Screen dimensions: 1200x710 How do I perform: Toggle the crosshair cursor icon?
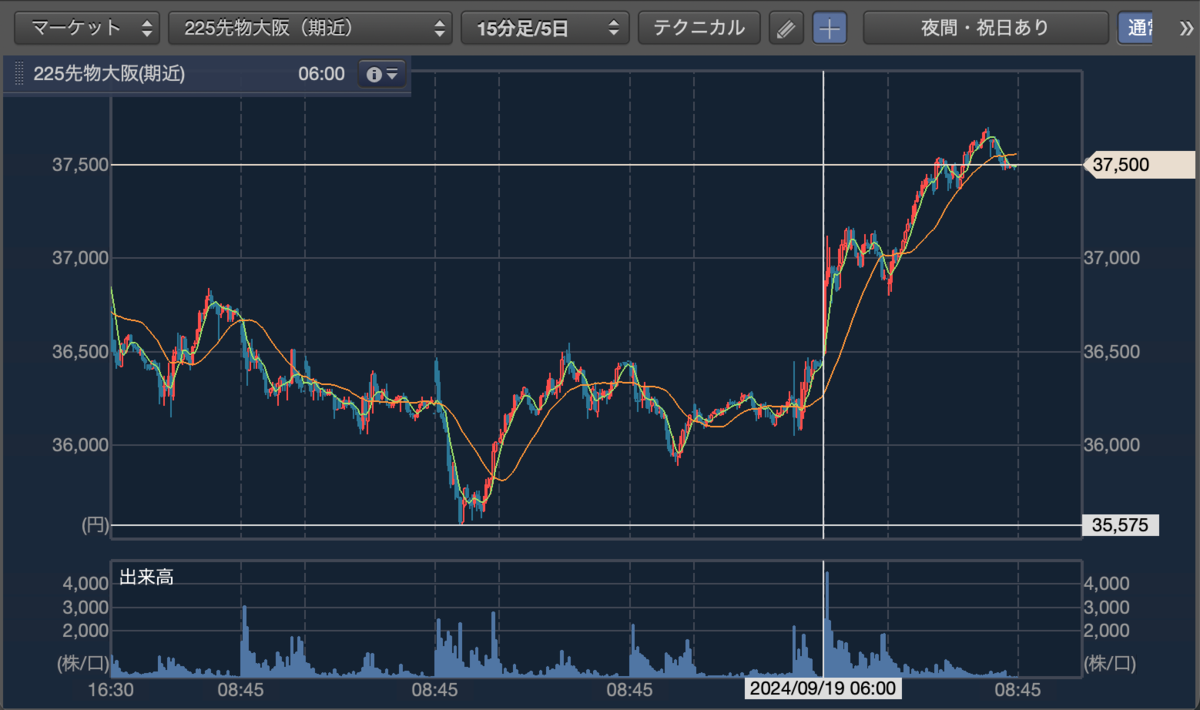(x=829, y=29)
